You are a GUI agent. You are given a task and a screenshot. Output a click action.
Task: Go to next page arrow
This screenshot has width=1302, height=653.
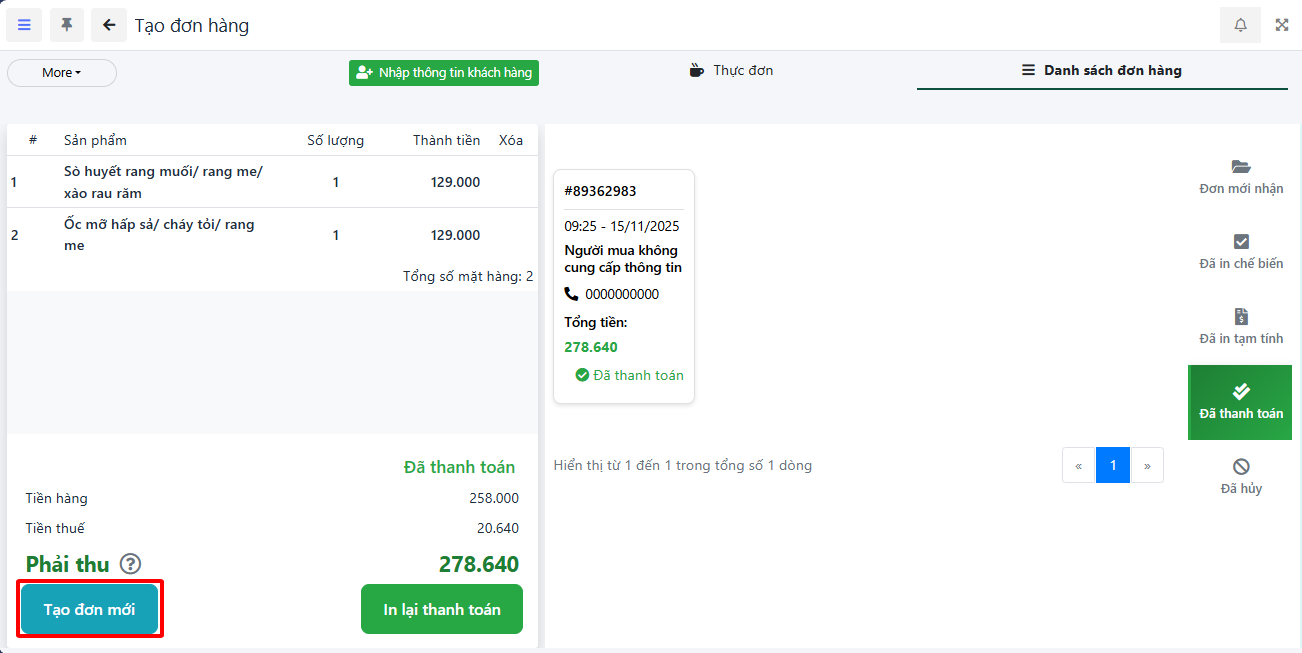pyautogui.click(x=1147, y=465)
